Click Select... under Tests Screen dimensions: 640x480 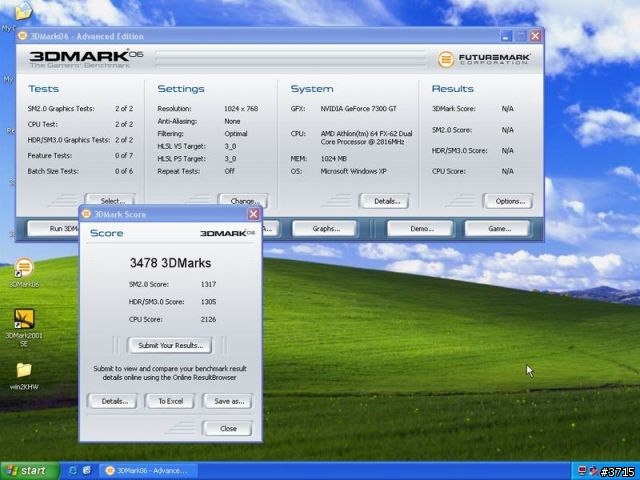(111, 199)
